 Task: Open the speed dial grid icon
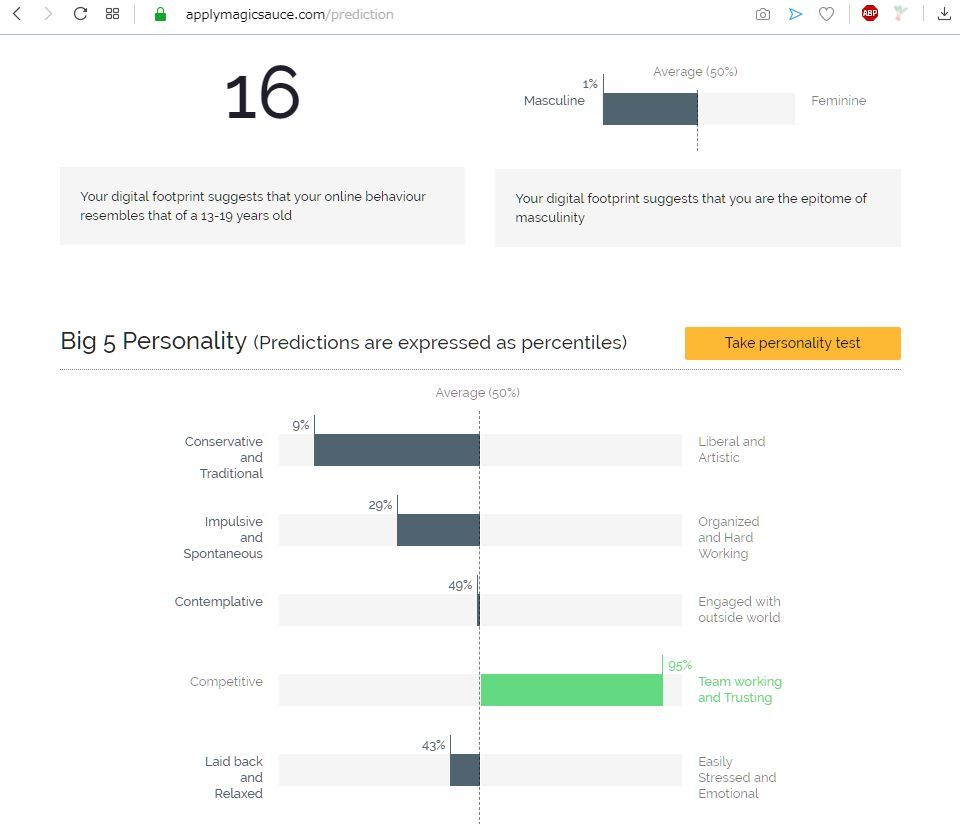pyautogui.click(x=113, y=14)
